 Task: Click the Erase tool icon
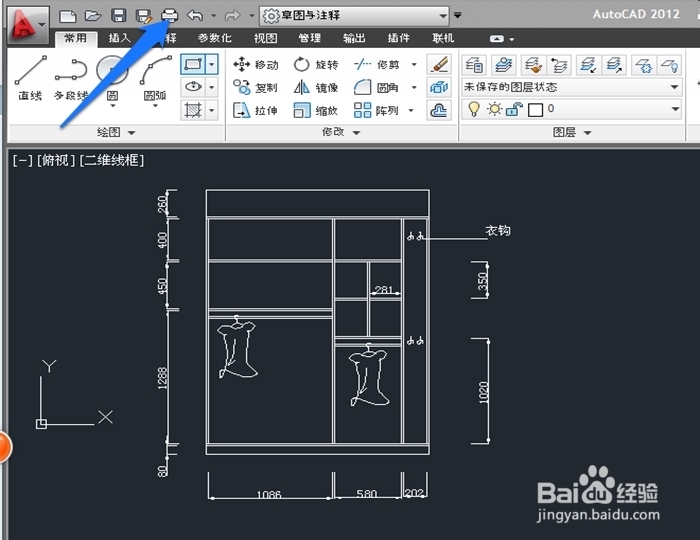pyautogui.click(x=439, y=64)
